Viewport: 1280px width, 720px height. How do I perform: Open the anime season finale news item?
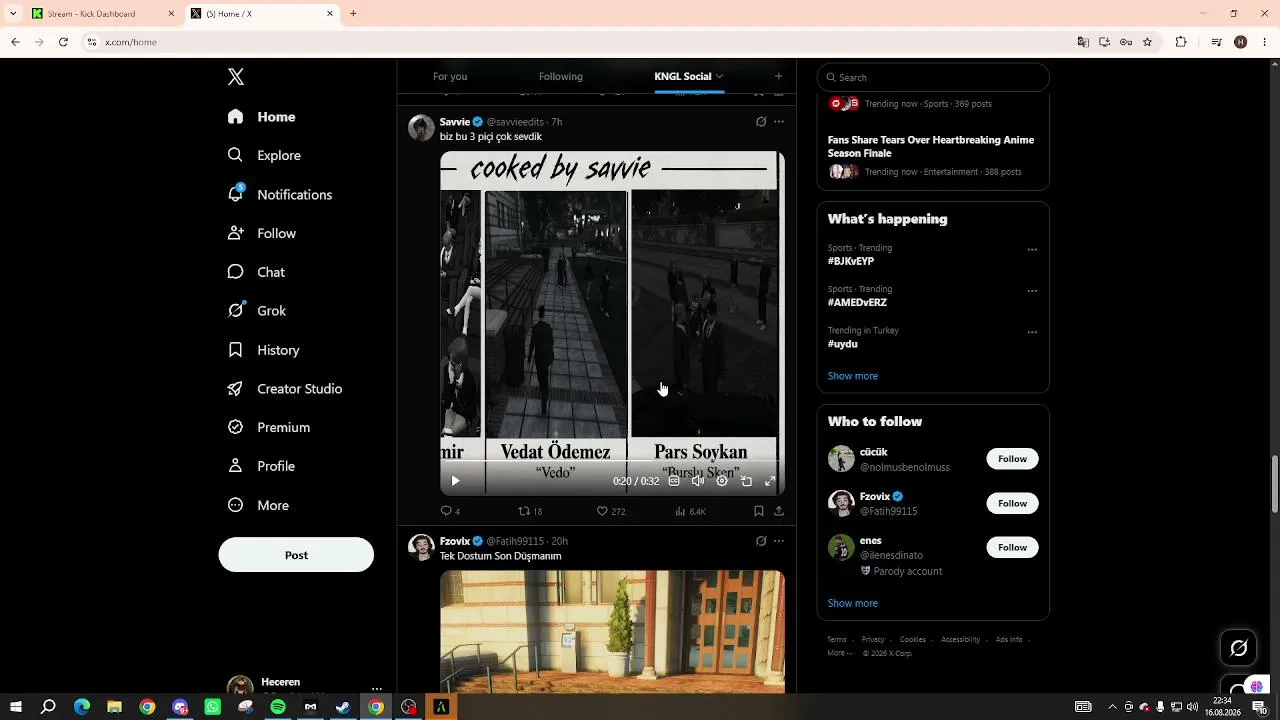point(933,155)
